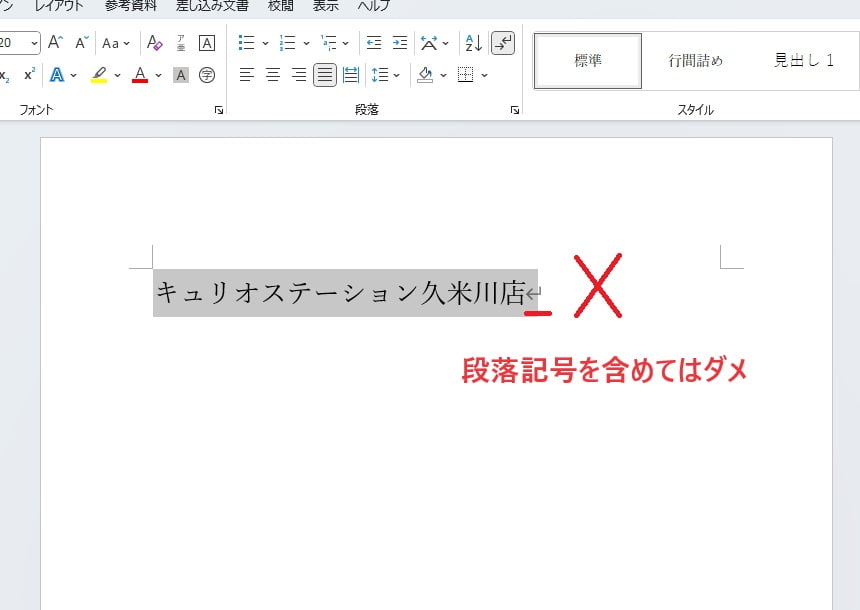The width and height of the screenshot is (860, 610).
Task: Open the ヘルプ ribbon tab
Action: (x=374, y=6)
